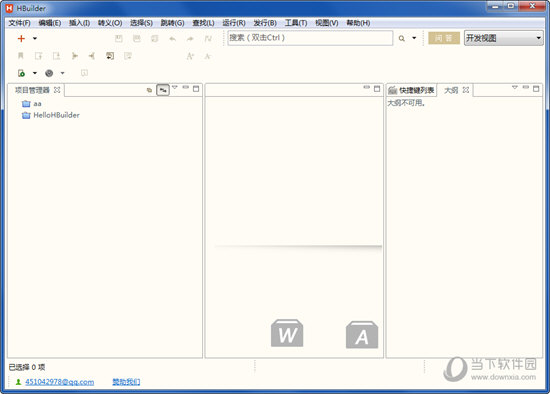Screen dimensions: 550x394
Task: Click the right-pointing navigation arrow icon
Action: tap(74, 56)
